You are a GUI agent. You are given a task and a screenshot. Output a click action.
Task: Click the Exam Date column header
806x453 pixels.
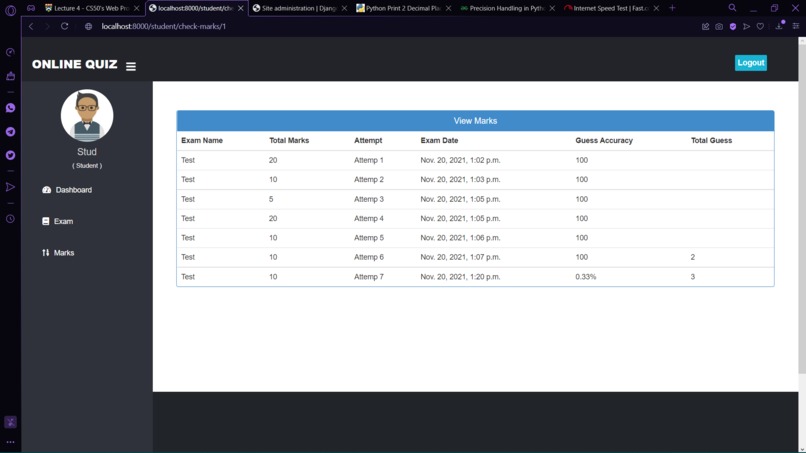click(439, 140)
